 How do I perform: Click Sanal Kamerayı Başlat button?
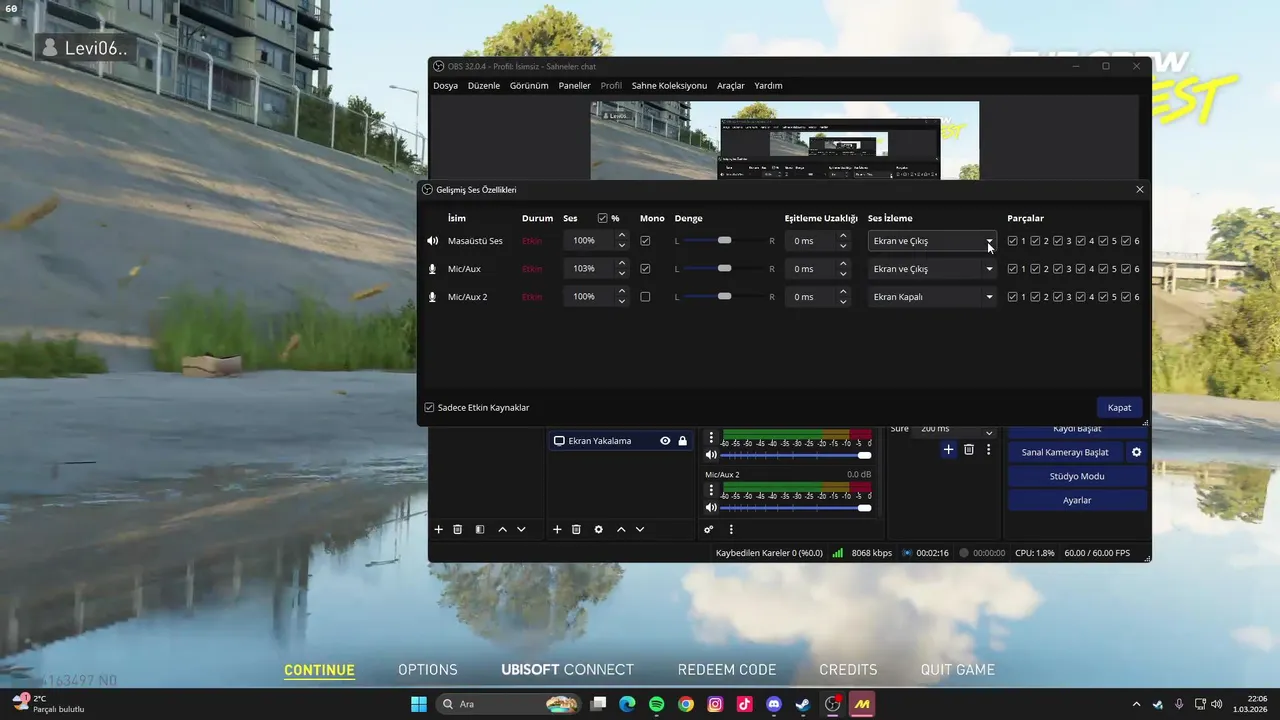tap(1064, 452)
